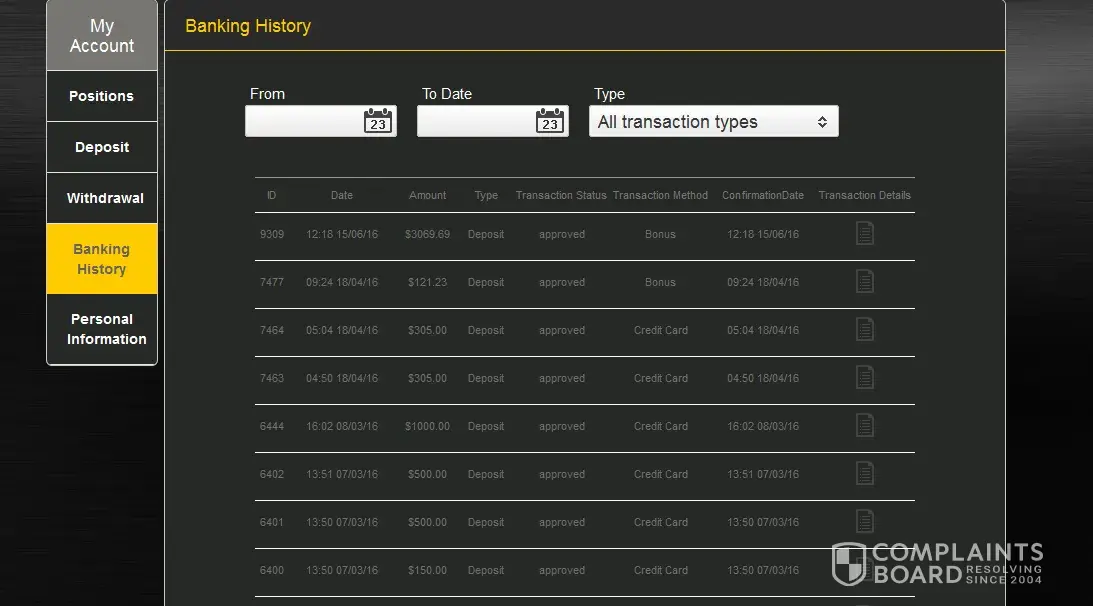Screen dimensions: 1093x606
Task: Click details icon for transaction 6401
Action: click(x=864, y=521)
